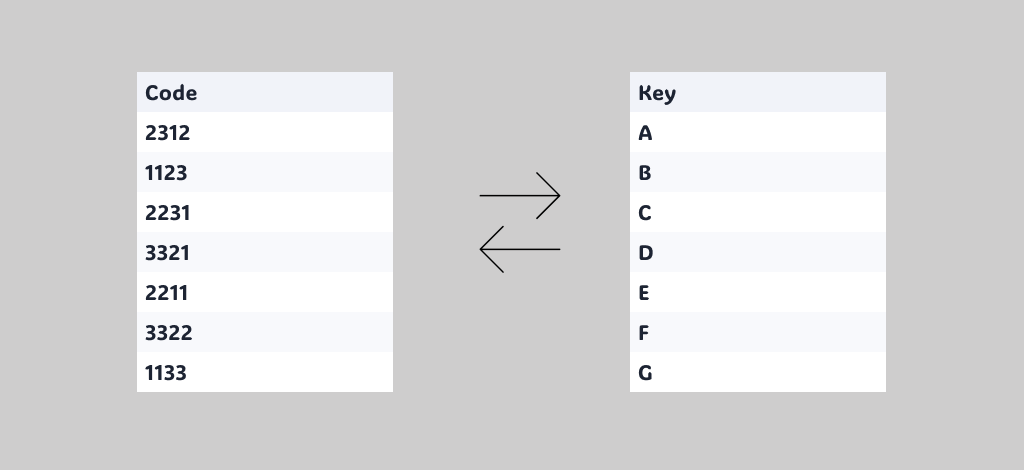The image size is (1024, 470).
Task: Click the arrowhead of the left arrow
Action: [x=492, y=249]
